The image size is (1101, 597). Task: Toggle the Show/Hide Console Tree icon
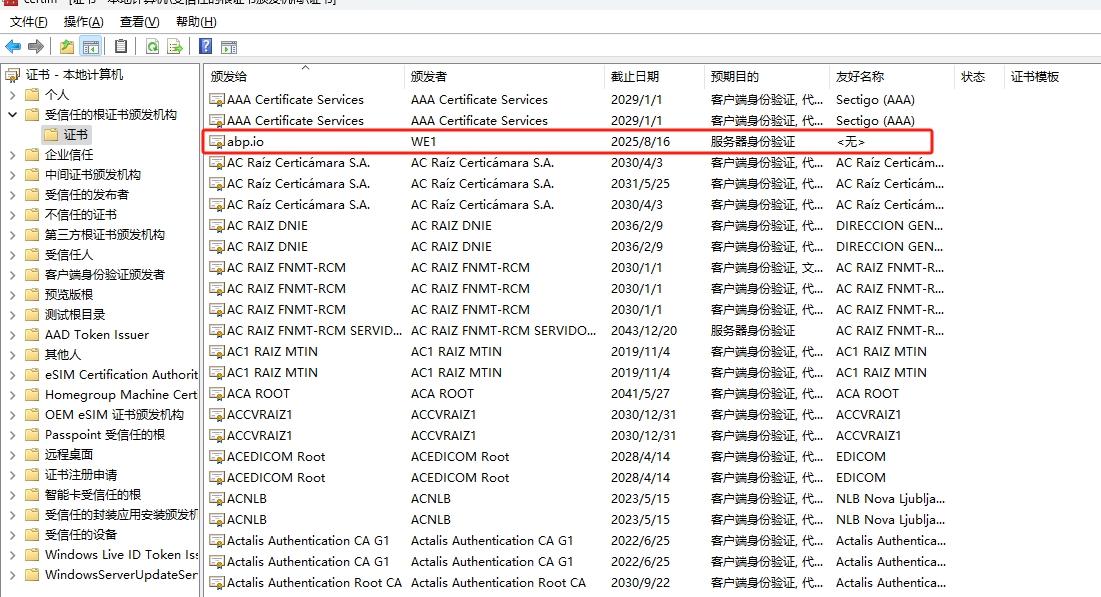[91, 46]
